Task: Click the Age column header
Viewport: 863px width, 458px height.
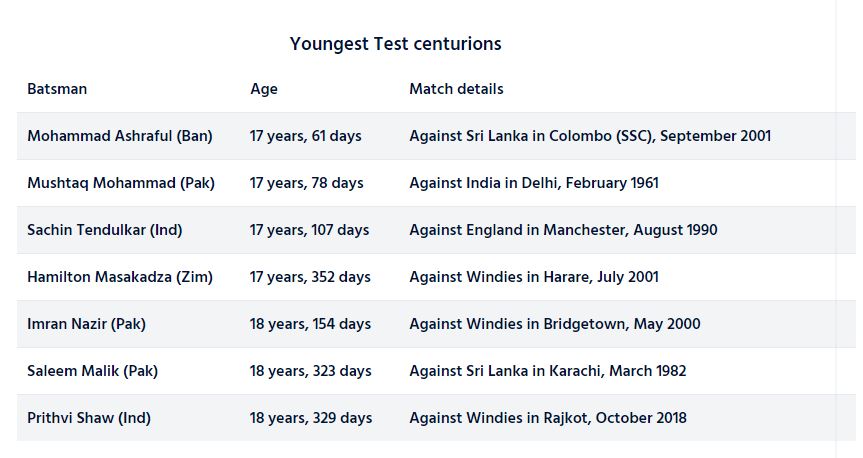Action: click(264, 89)
